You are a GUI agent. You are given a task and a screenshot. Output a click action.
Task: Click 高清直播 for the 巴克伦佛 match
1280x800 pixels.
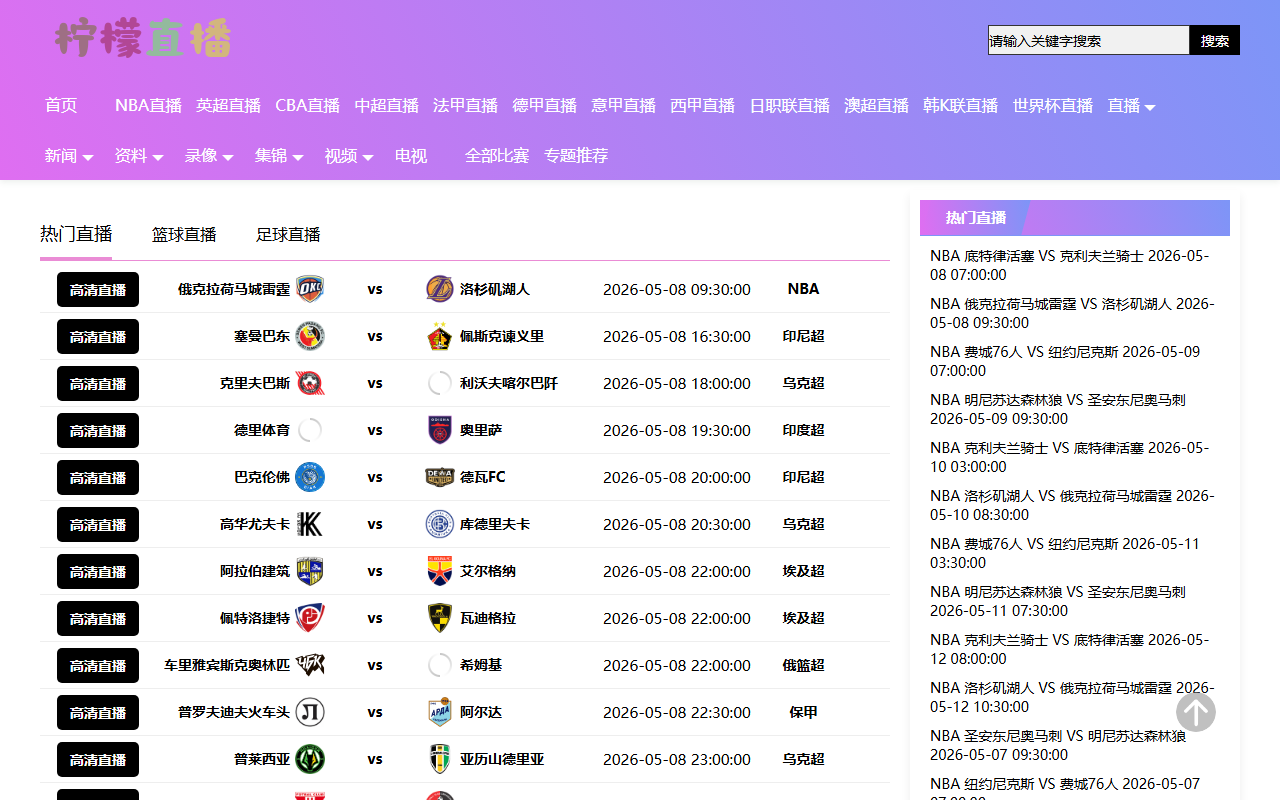coord(98,478)
